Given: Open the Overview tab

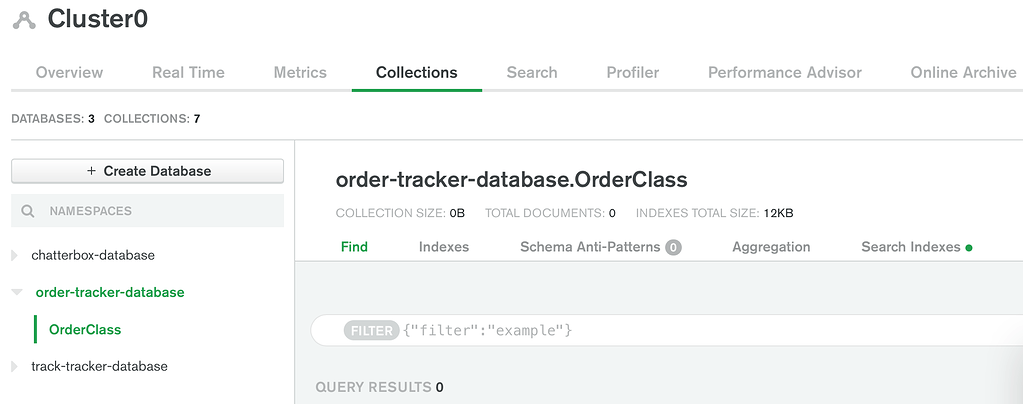Looking at the screenshot, I should click(x=69, y=72).
